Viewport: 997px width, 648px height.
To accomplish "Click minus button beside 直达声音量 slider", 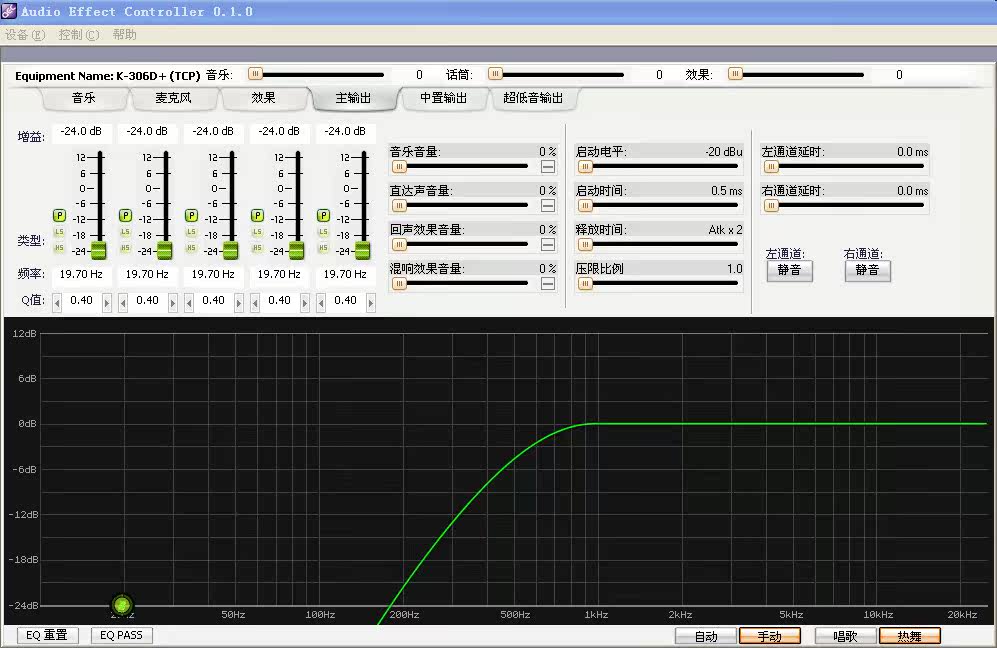I will click(x=548, y=206).
